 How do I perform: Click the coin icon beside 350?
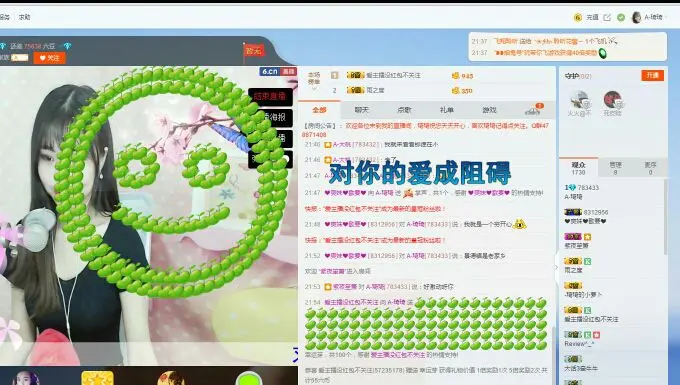(455, 91)
